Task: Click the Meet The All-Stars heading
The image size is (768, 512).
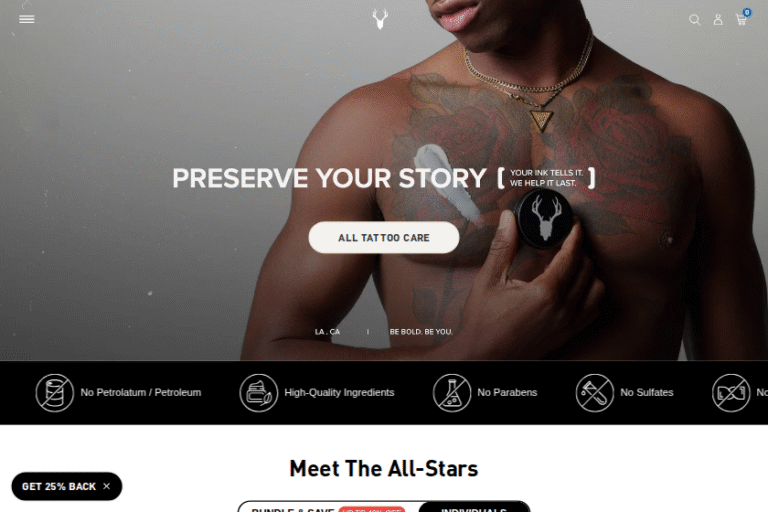Action: [x=384, y=468]
